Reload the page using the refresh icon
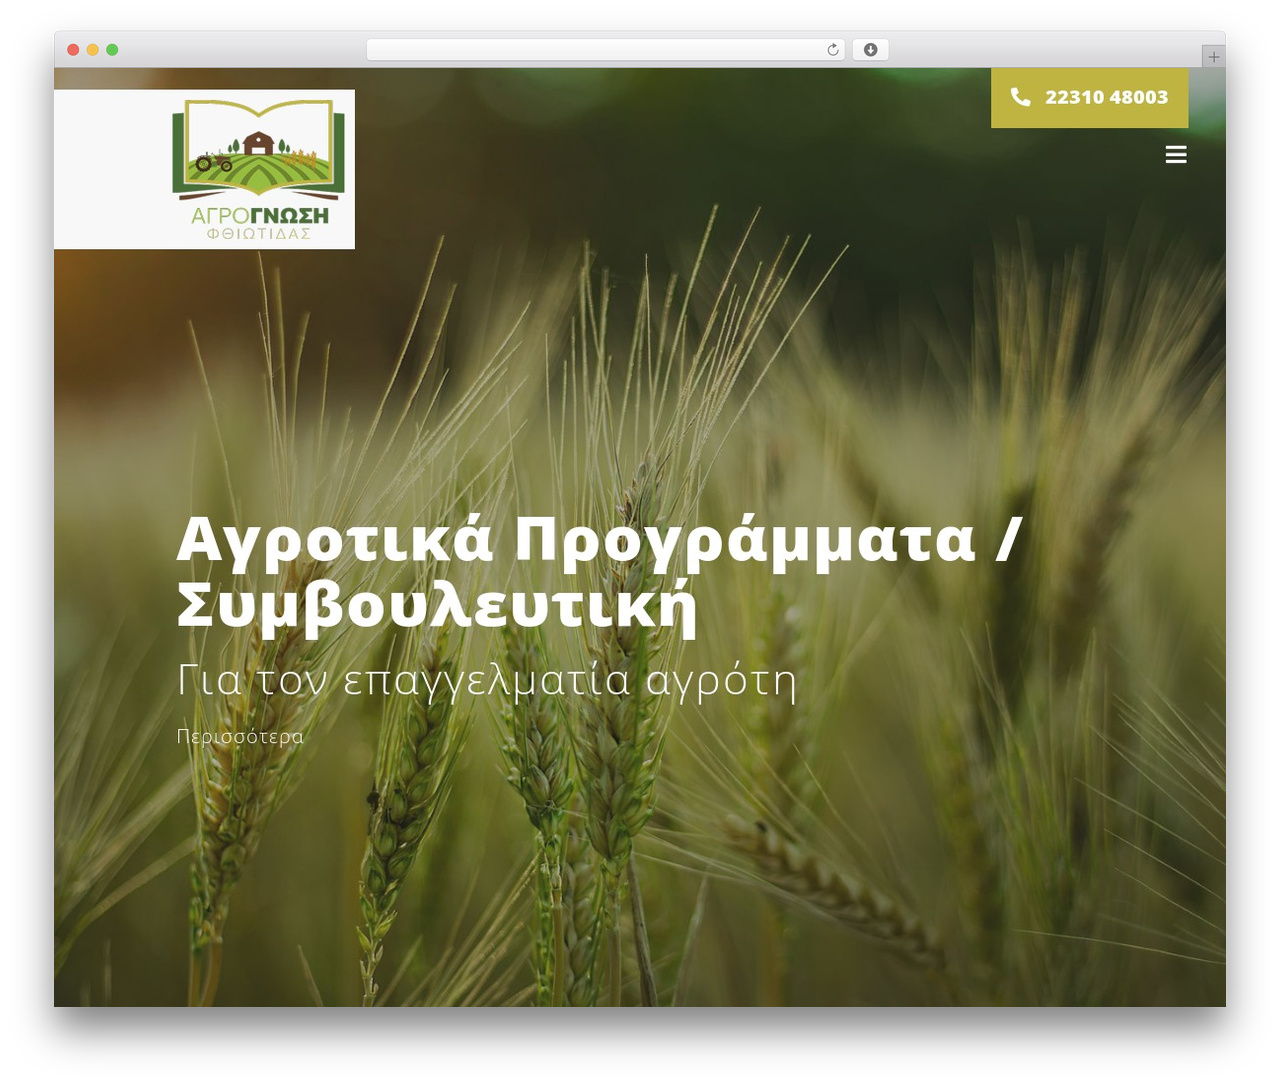The image size is (1280, 1084). tap(833, 50)
